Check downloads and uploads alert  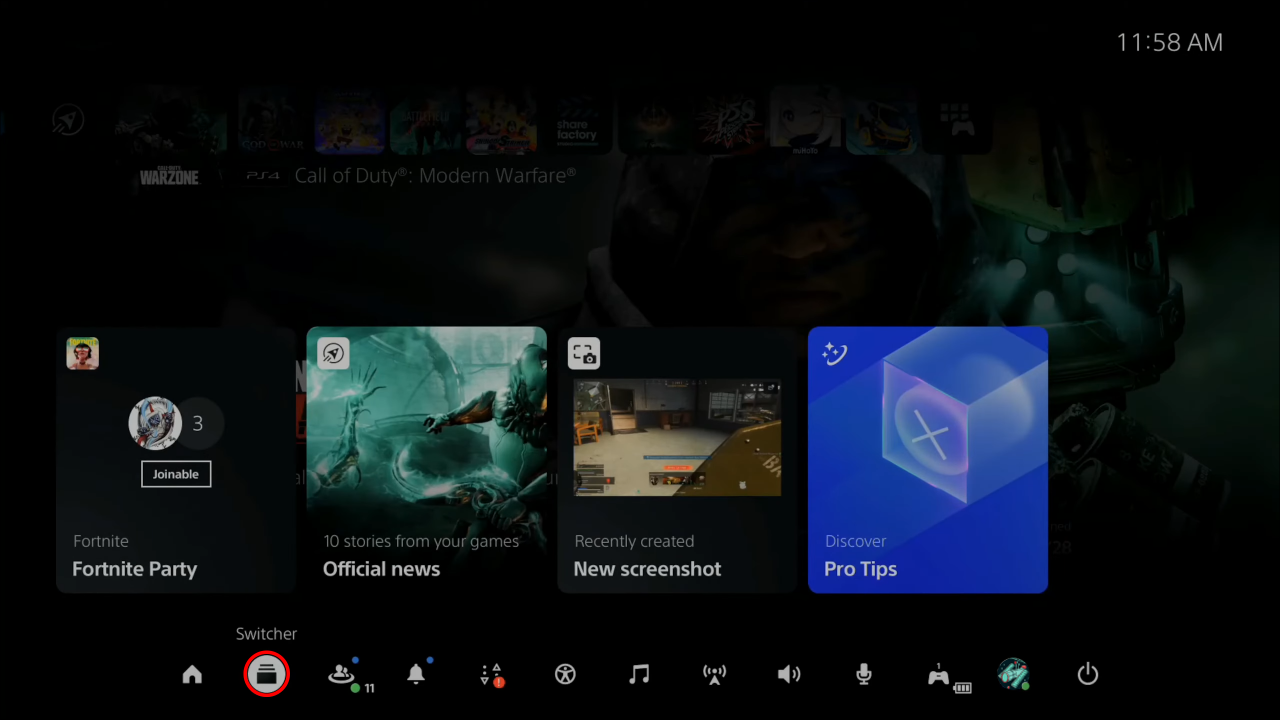click(x=491, y=674)
